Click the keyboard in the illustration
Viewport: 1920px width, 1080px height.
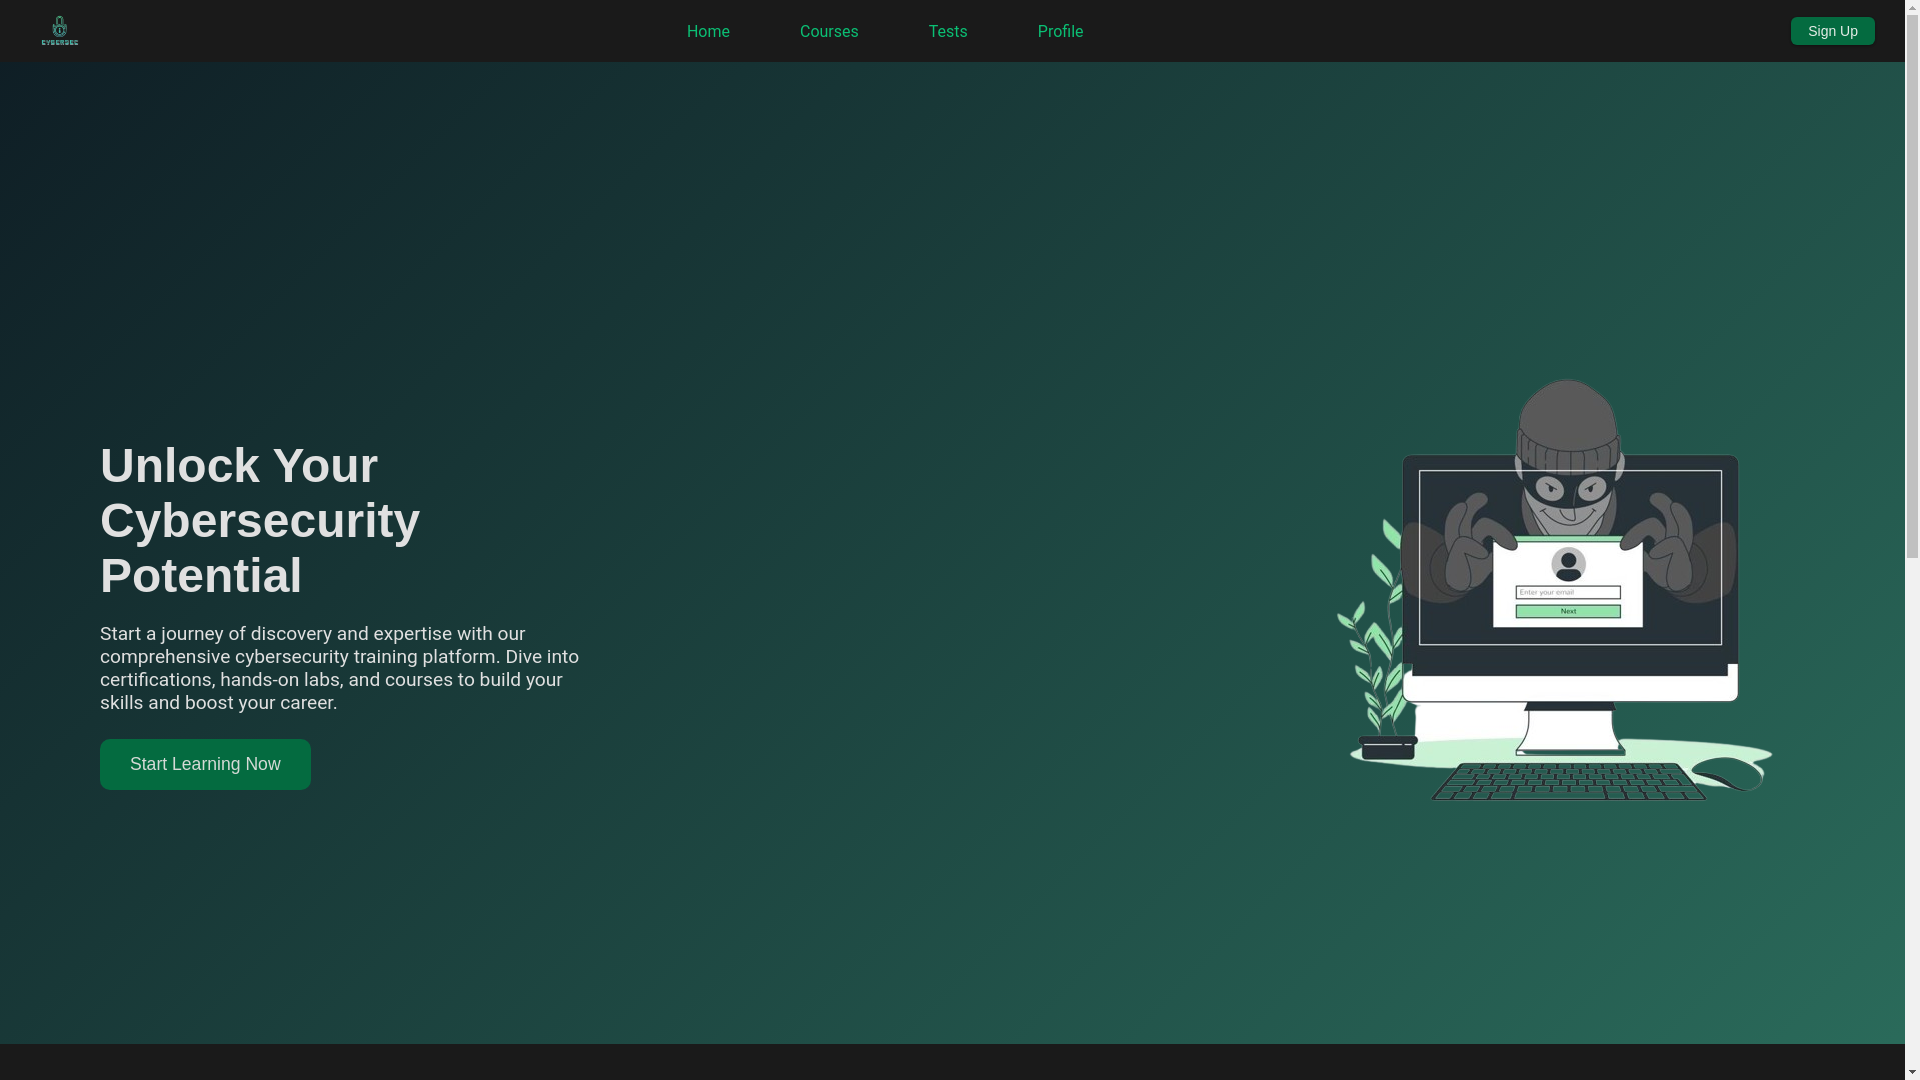click(1567, 782)
